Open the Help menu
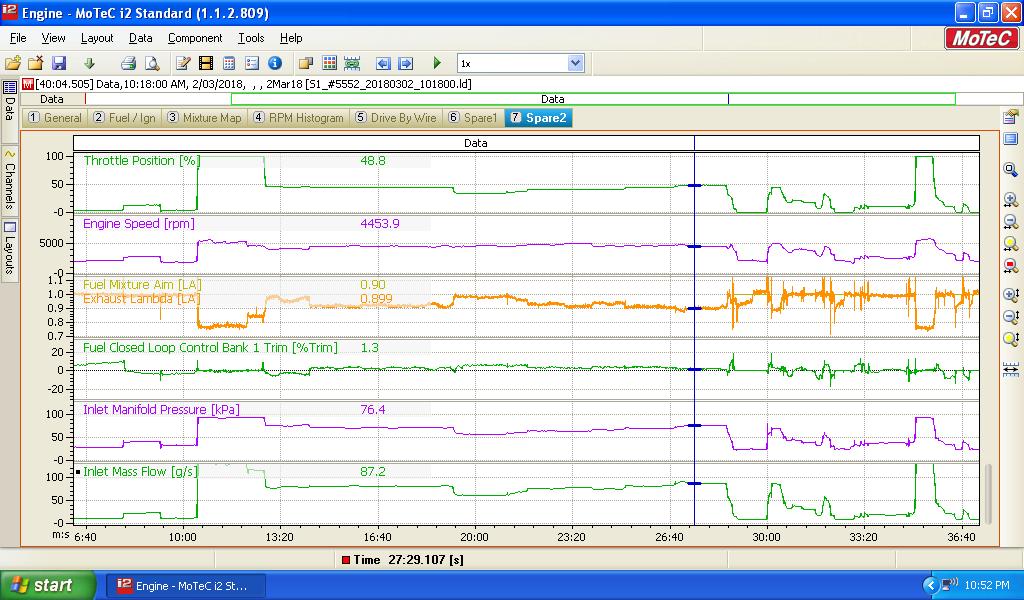1024x600 pixels. [x=291, y=38]
